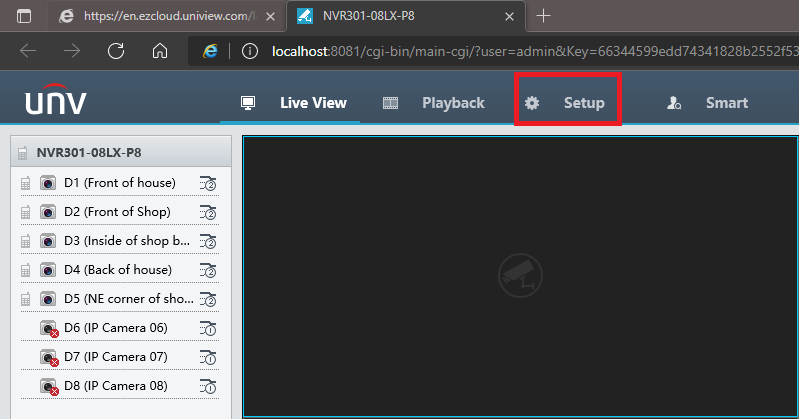Click the stream type icon for D2
Viewport: 799px width, 419px height.
(208, 212)
